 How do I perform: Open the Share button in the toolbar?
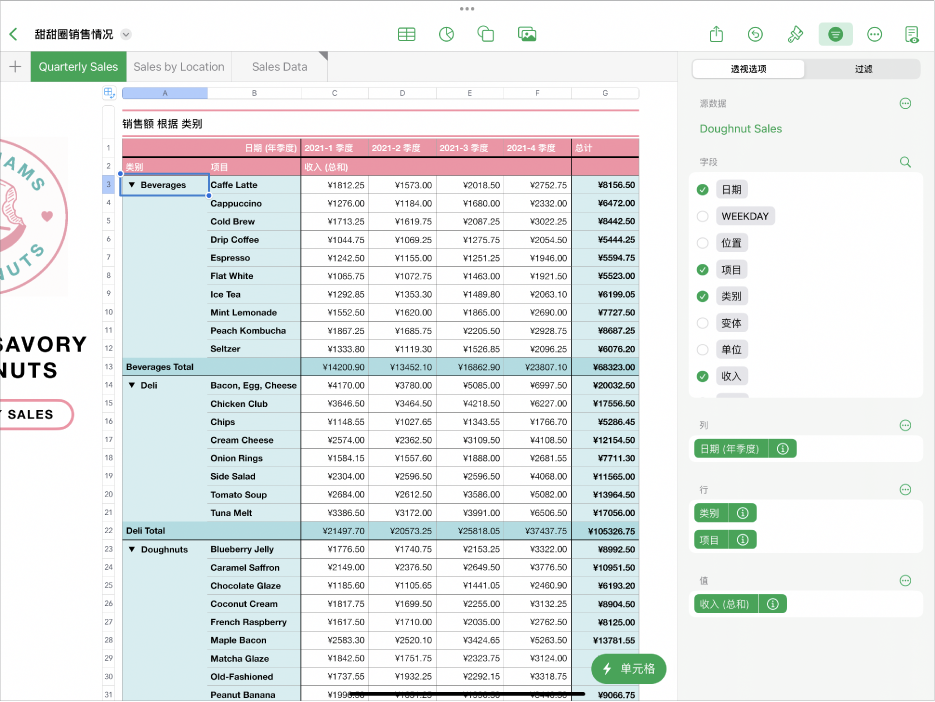716,35
